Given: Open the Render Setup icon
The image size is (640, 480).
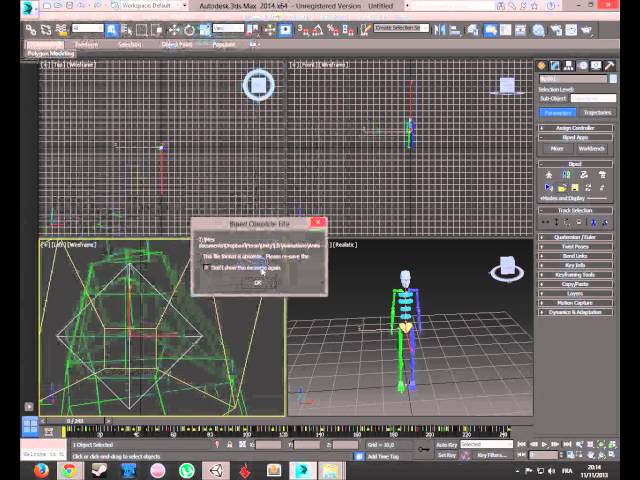Looking at the screenshot, I should click(x=556, y=30).
